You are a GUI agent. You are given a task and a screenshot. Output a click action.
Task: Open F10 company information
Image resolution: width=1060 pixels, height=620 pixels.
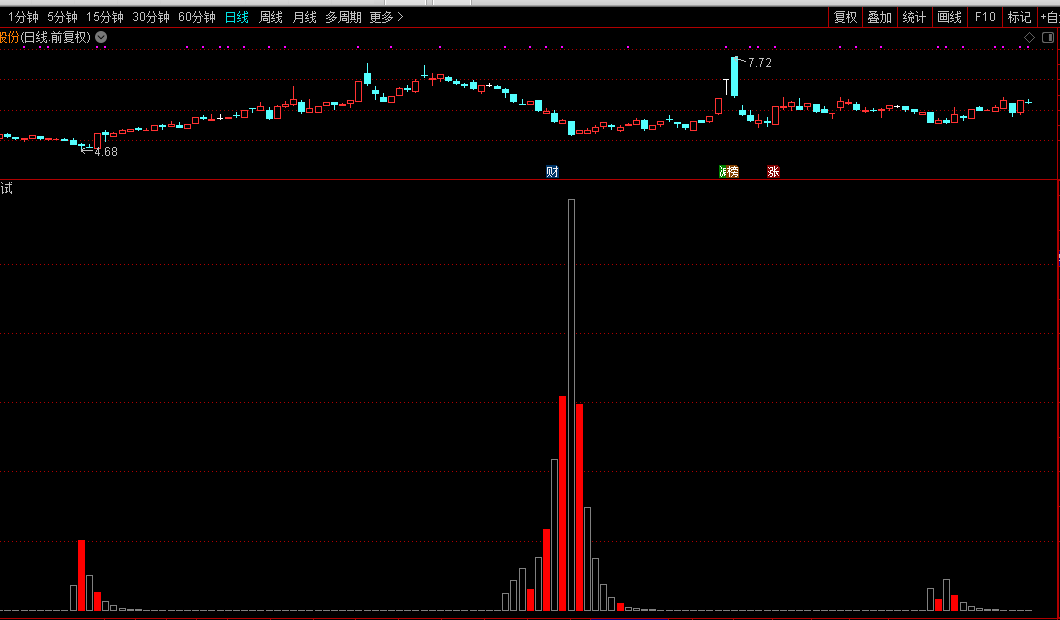985,17
